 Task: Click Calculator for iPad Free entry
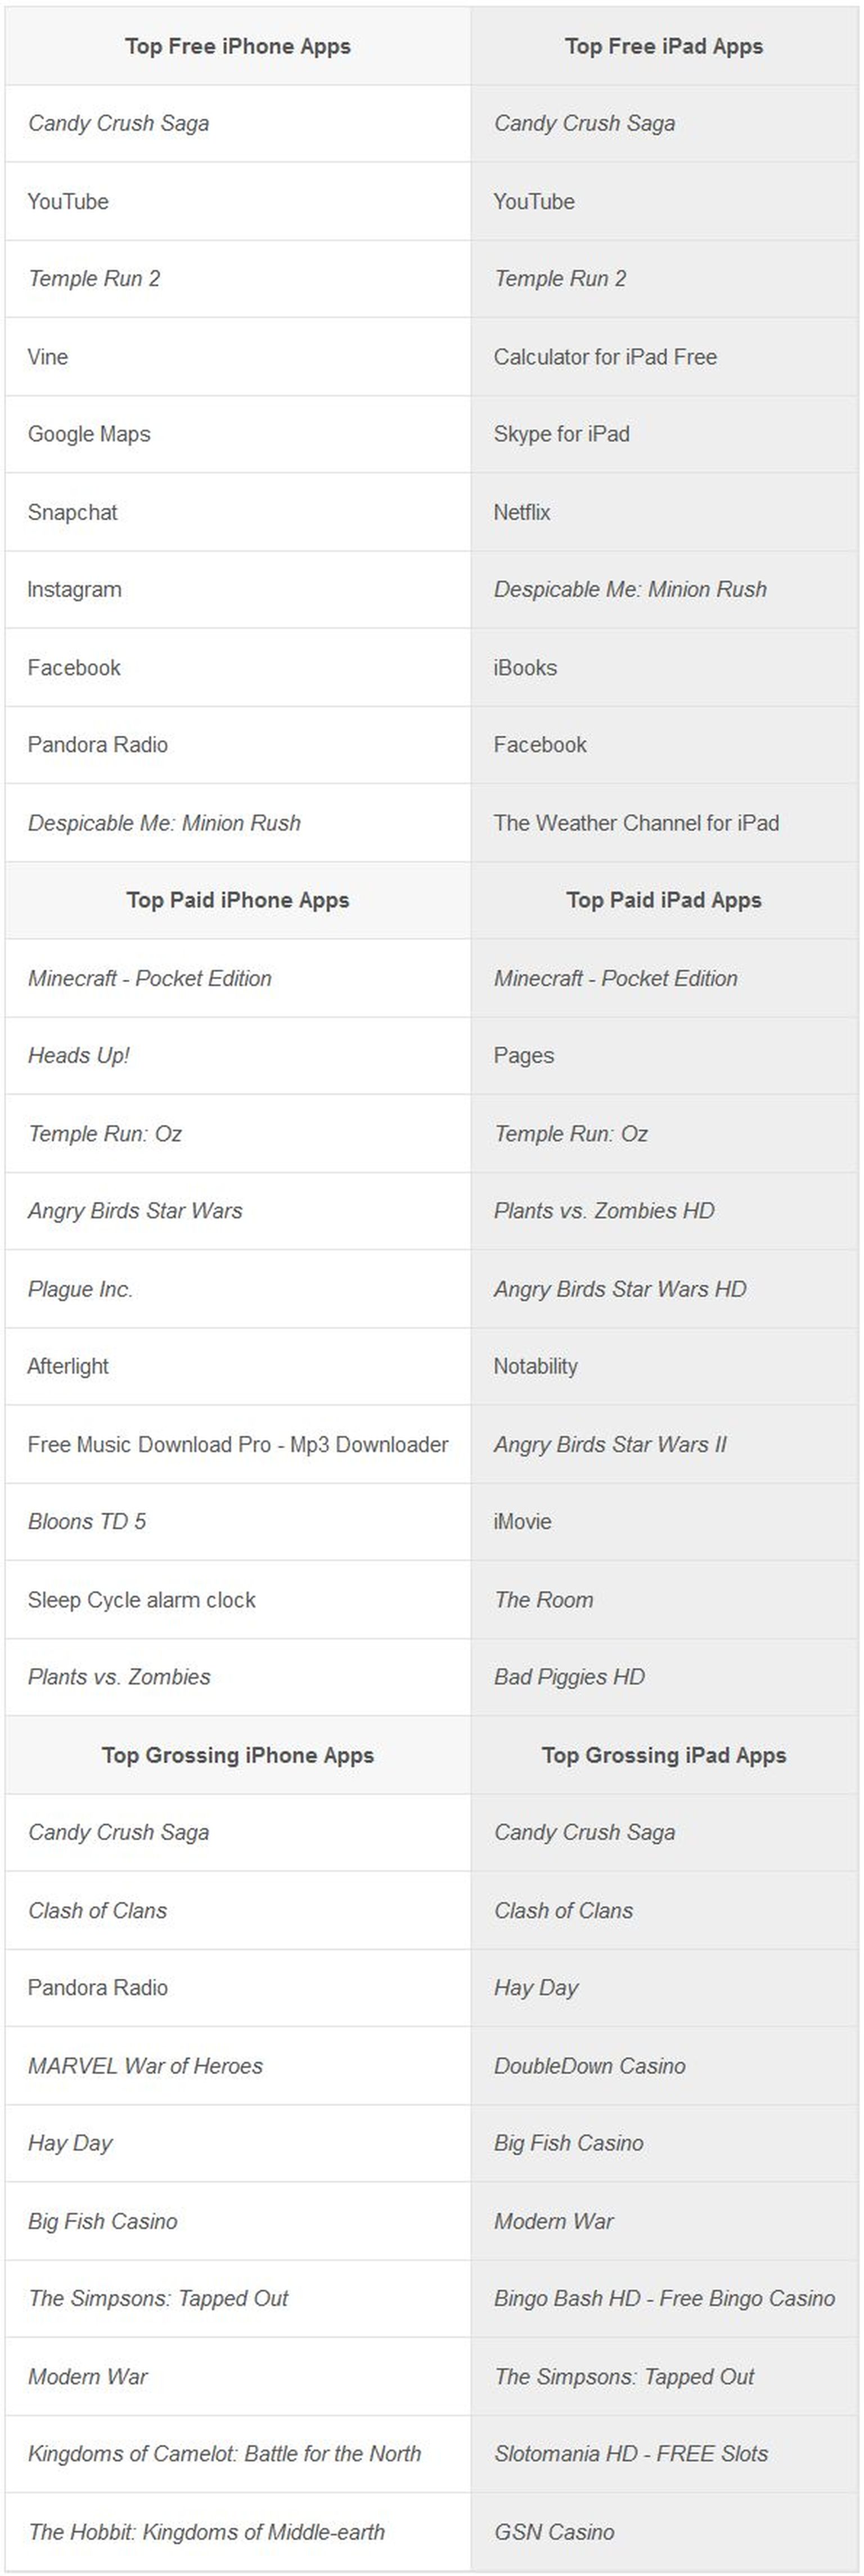[x=605, y=357]
